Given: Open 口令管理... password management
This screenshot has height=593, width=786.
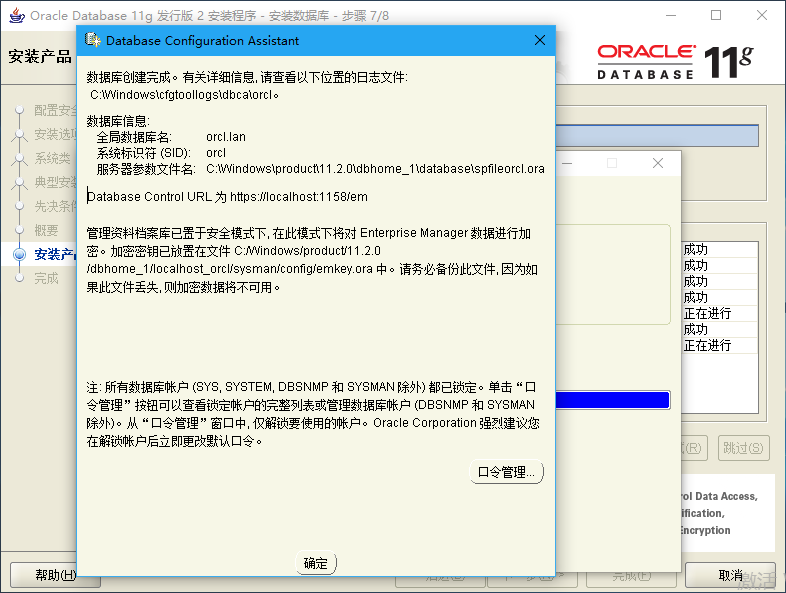Looking at the screenshot, I should pos(506,472).
